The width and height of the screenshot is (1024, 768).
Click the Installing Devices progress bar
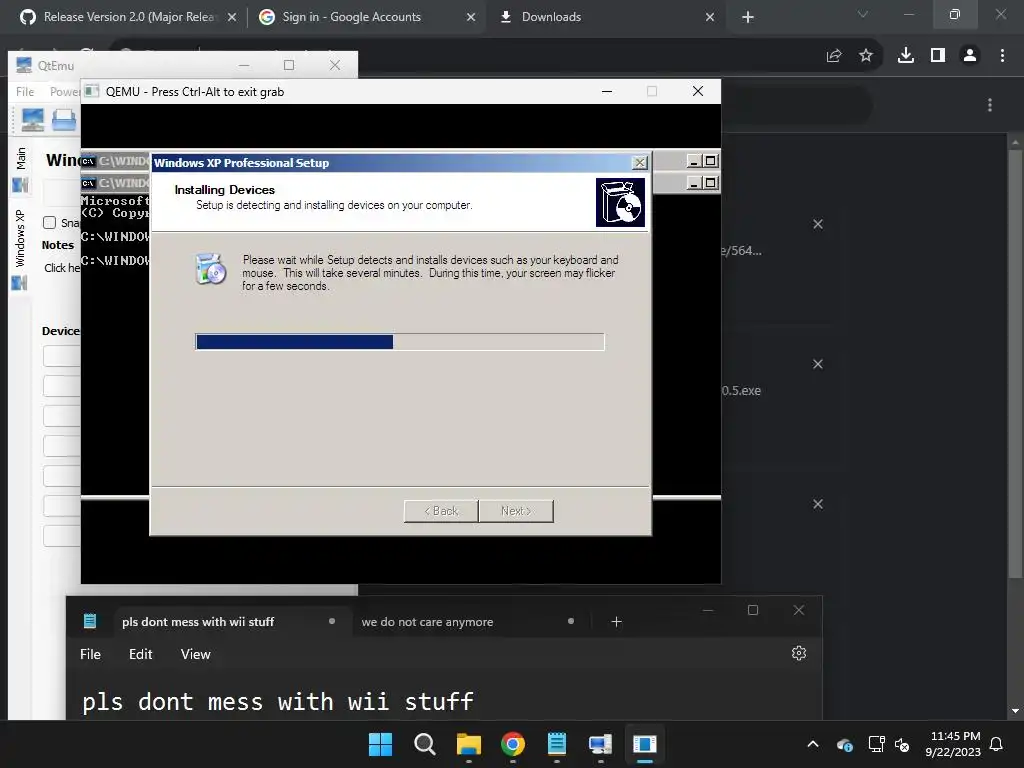pos(400,342)
